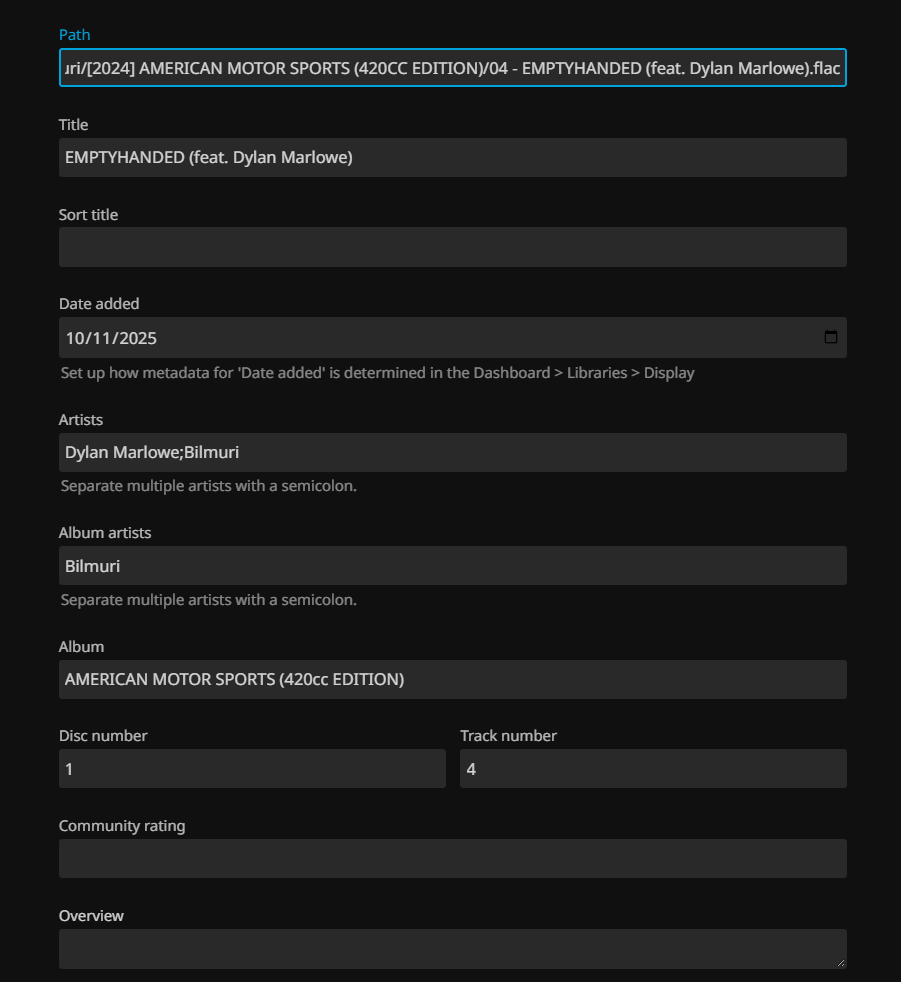Focus the Album artists field containing Bilmuri
901x982 pixels.
(452, 566)
